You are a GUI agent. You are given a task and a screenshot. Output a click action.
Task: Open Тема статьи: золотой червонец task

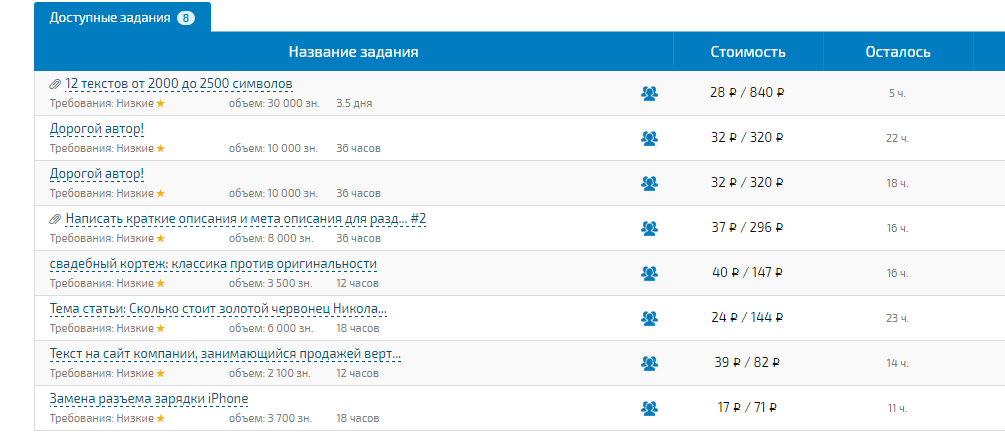pyautogui.click(x=219, y=309)
